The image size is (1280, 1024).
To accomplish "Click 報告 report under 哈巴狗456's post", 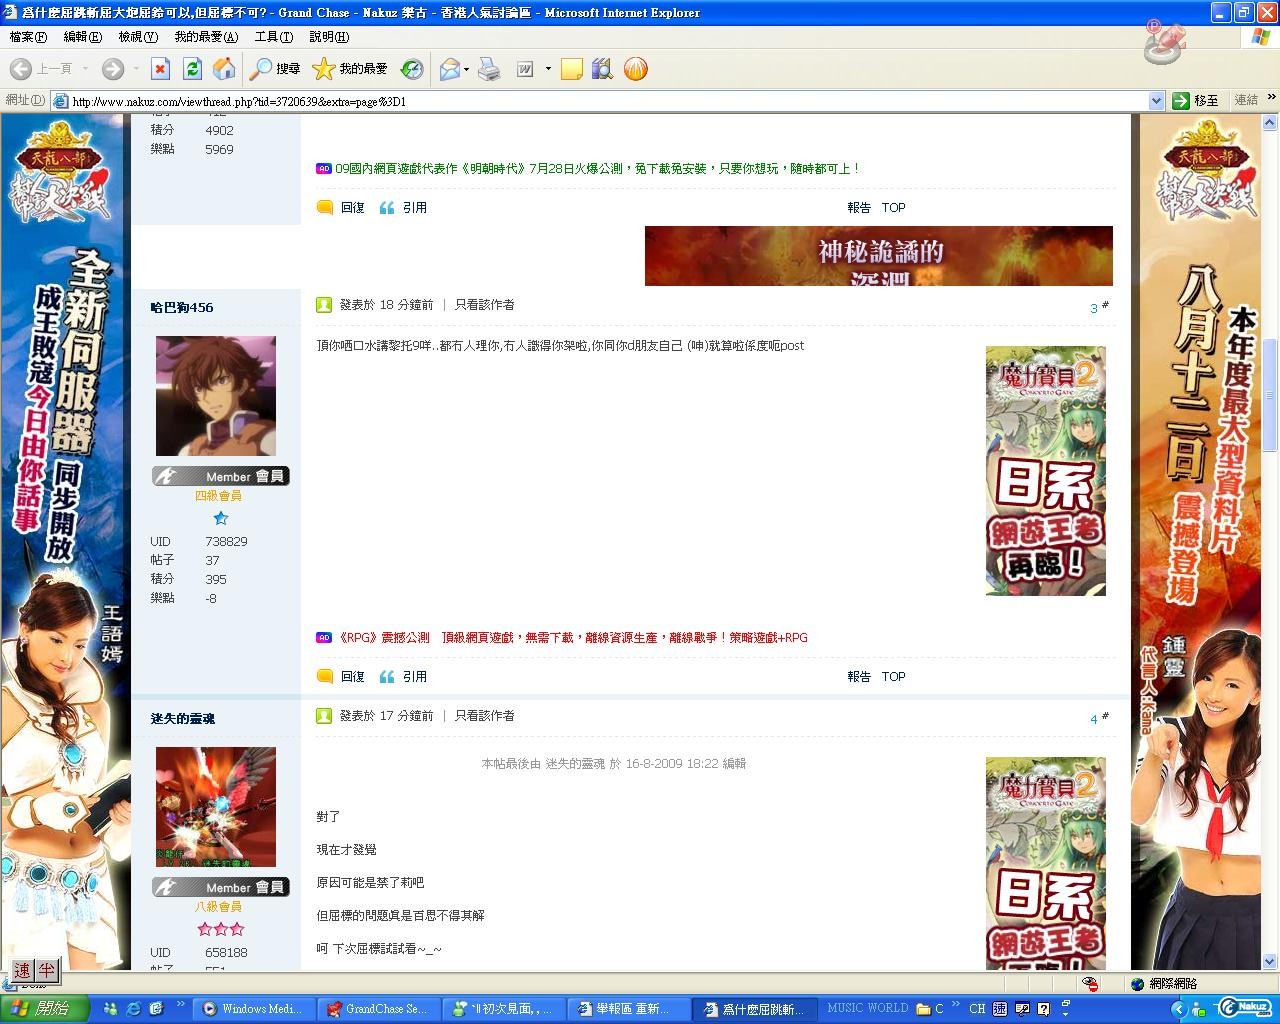I will point(859,677).
